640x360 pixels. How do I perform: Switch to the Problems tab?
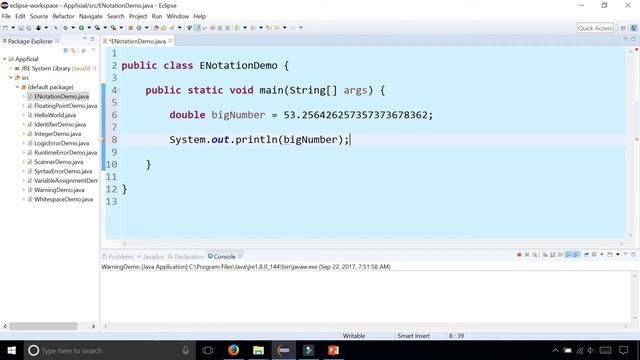(118, 256)
